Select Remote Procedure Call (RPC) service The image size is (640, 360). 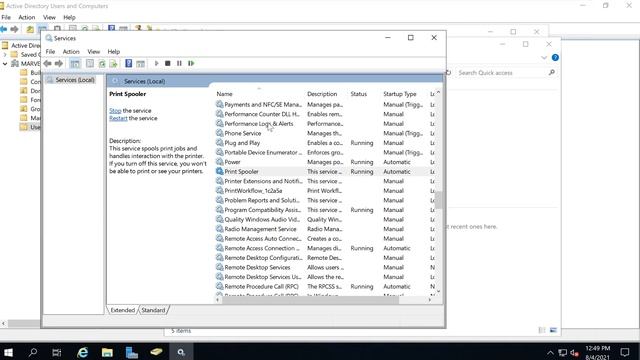(325, 287)
